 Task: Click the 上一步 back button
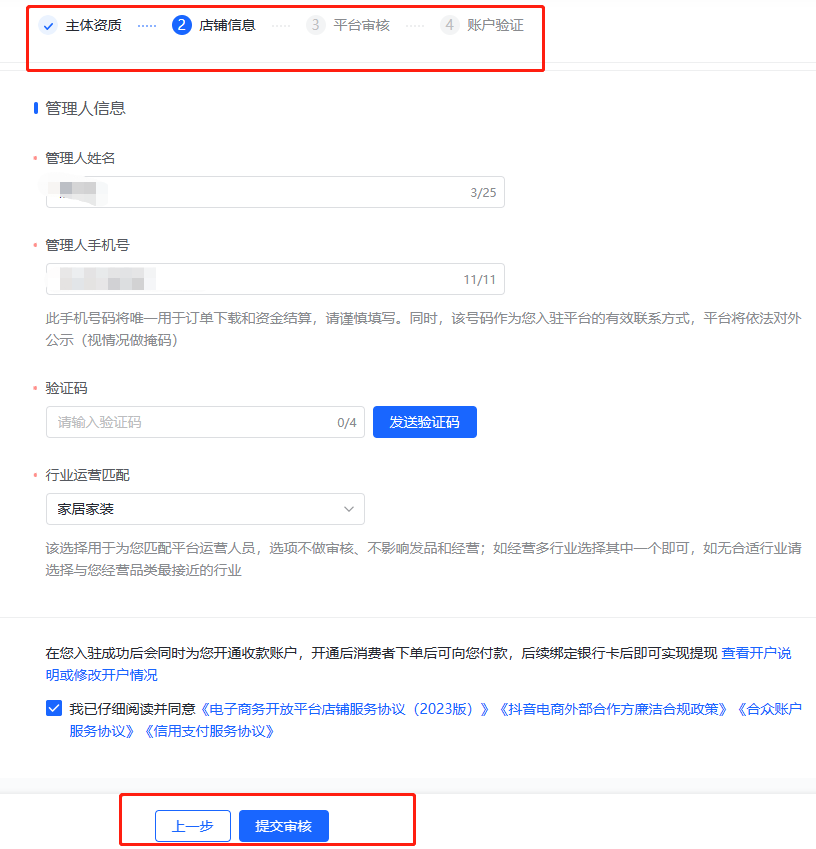(192, 825)
